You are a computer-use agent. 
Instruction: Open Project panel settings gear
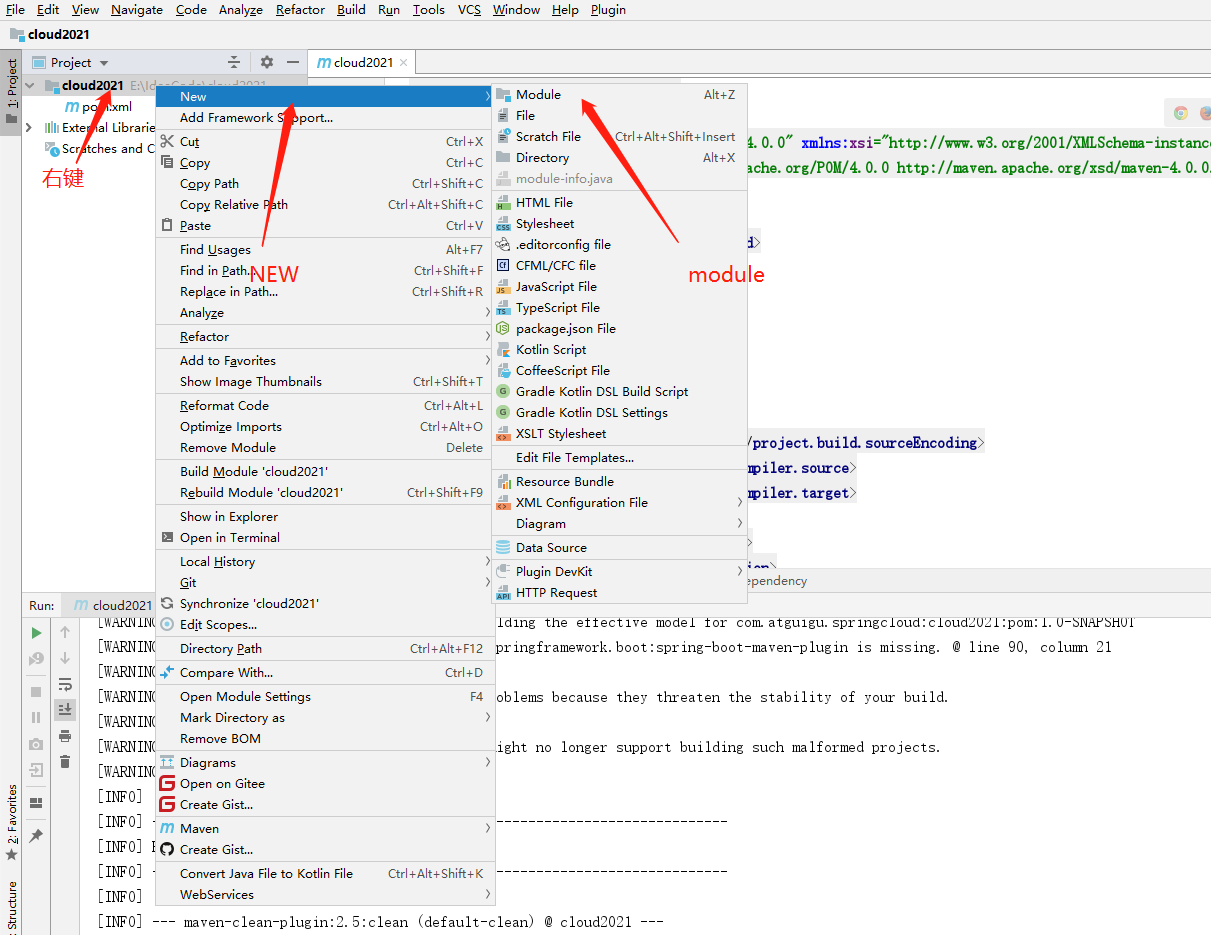(x=267, y=62)
